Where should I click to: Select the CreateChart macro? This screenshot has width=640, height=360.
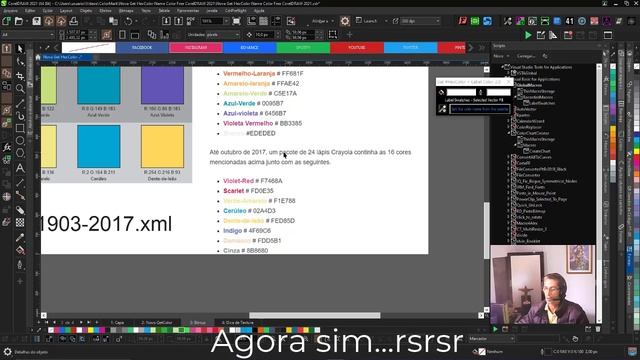pos(540,151)
